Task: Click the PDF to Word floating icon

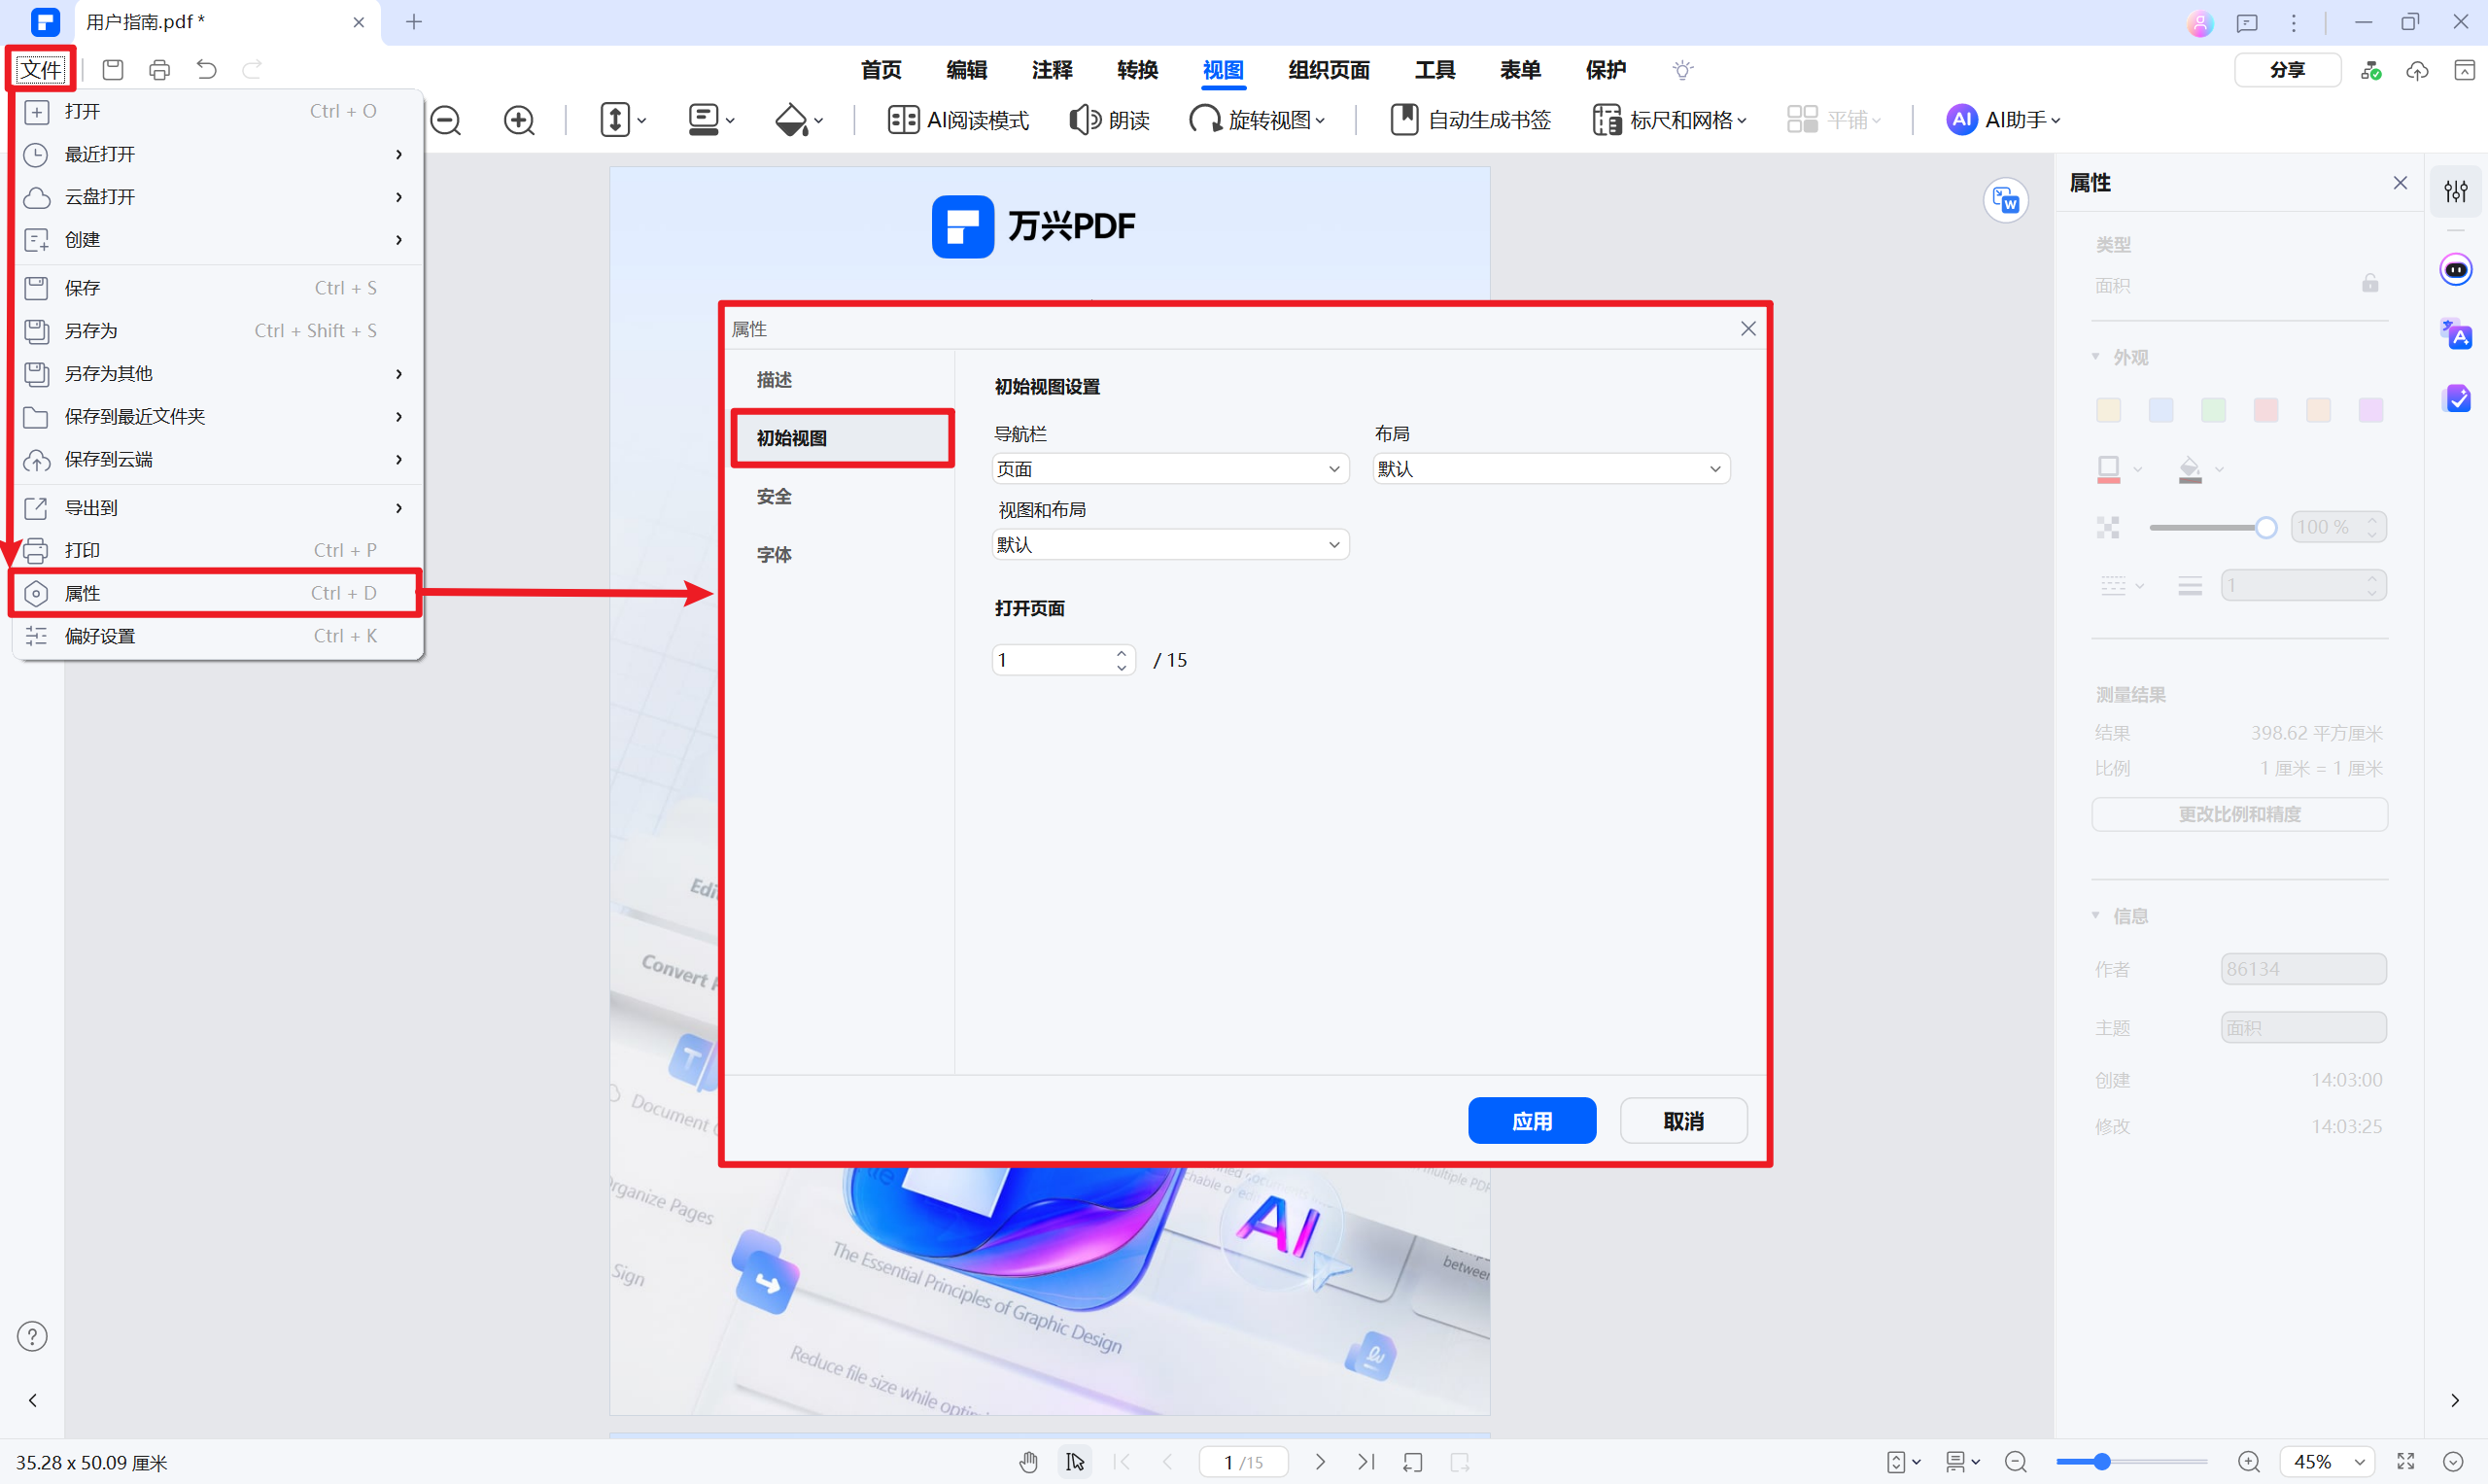Action: (x=2005, y=200)
